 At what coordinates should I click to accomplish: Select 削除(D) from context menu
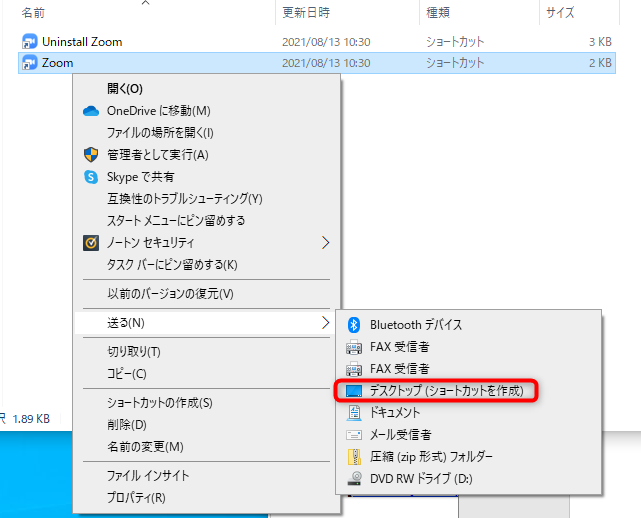tap(206, 425)
